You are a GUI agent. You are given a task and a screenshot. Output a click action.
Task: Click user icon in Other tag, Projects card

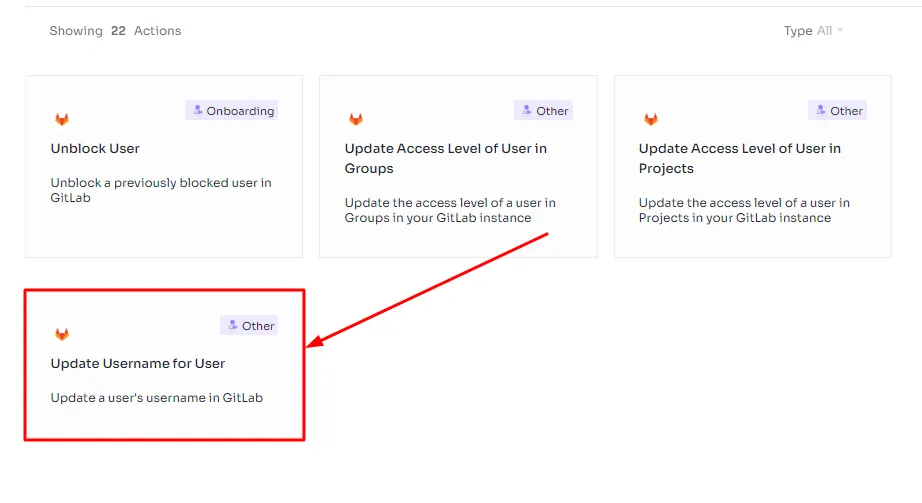click(x=821, y=110)
